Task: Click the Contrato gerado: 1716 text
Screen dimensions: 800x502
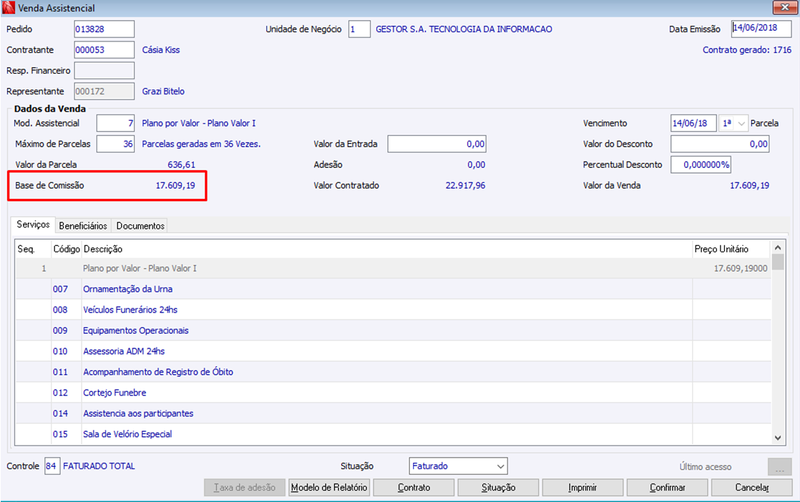Action: [747, 50]
